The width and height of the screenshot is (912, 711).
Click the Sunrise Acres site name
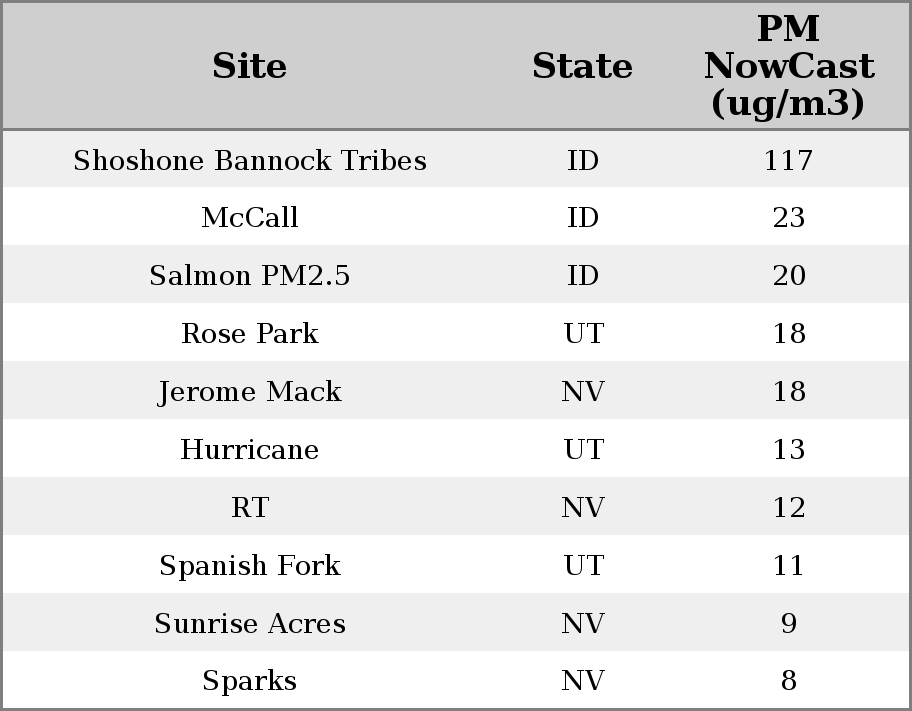pyautogui.click(x=249, y=624)
